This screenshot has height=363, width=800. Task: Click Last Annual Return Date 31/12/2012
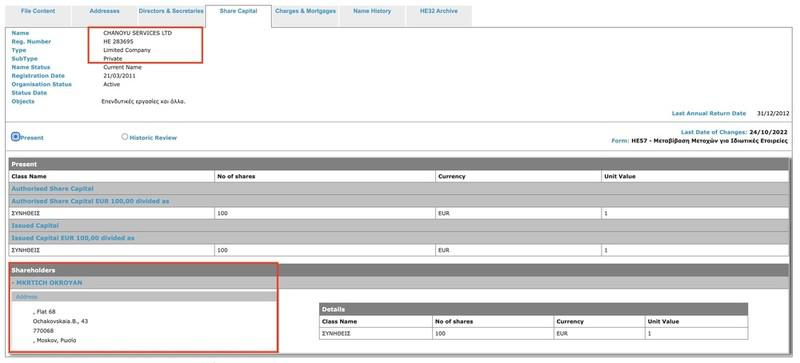pyautogui.click(x=773, y=113)
